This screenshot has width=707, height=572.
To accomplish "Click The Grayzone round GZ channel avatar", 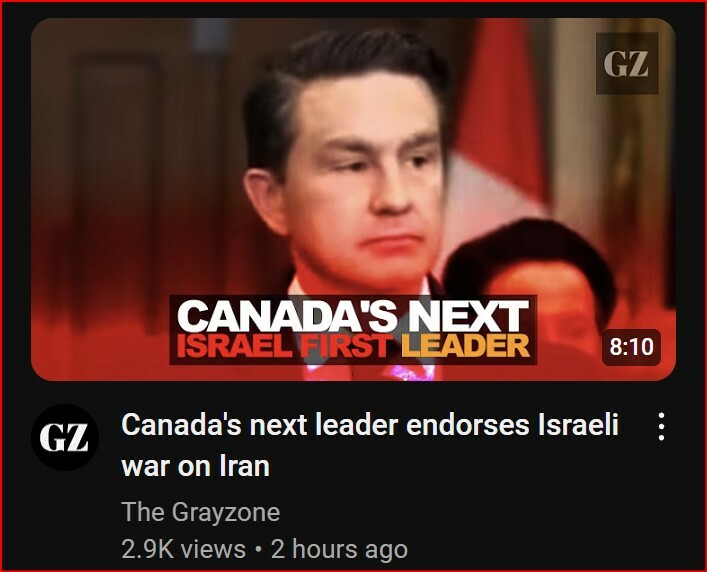I will pos(65,437).
